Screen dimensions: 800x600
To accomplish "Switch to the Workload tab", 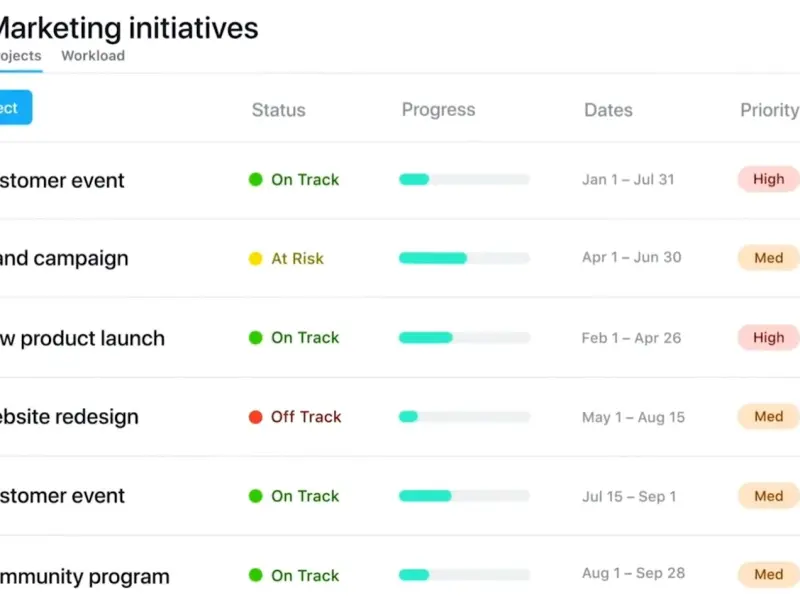I will coord(93,56).
